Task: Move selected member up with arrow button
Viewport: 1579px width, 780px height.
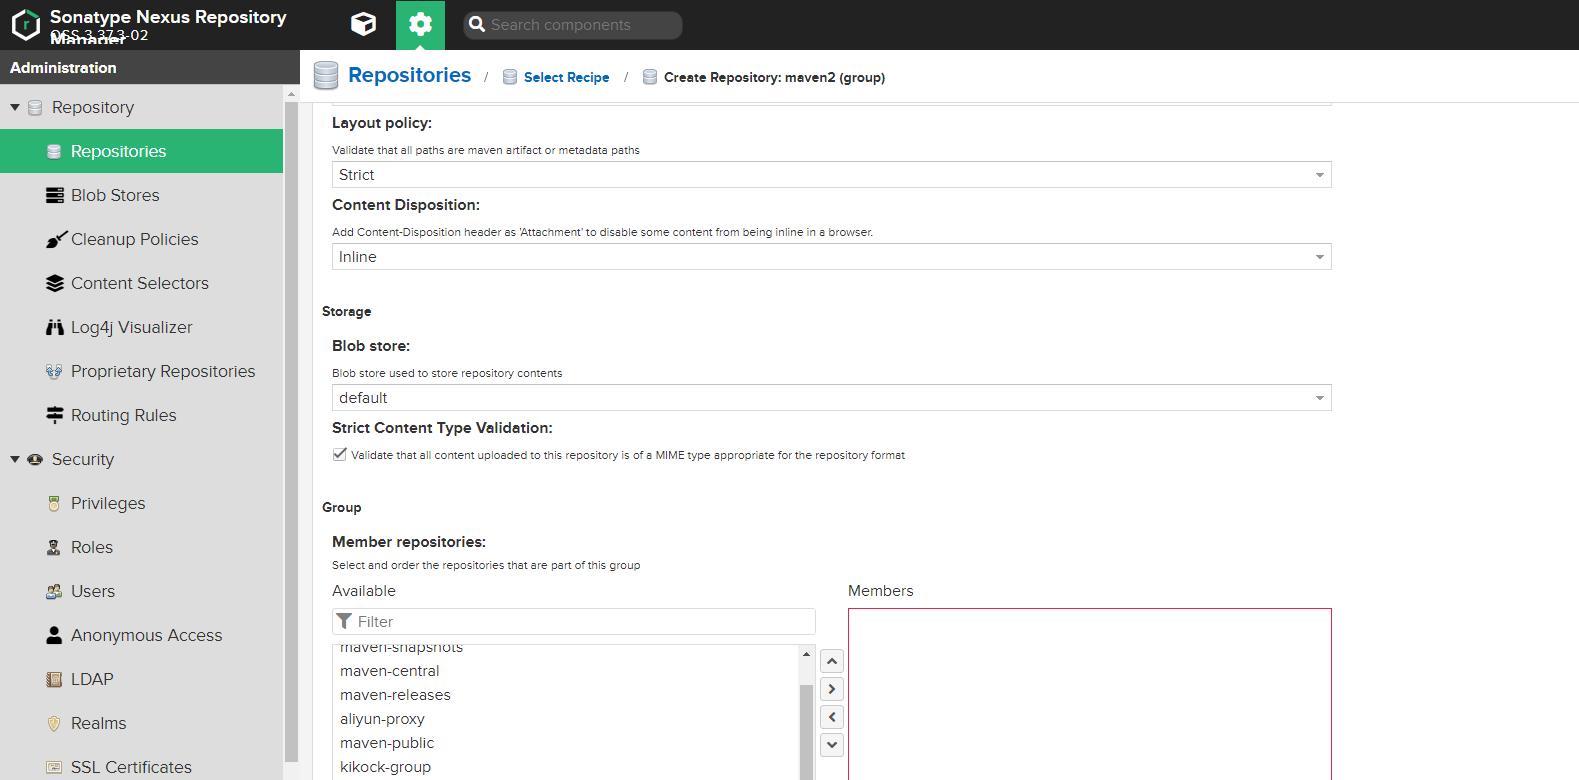Action: tap(832, 661)
